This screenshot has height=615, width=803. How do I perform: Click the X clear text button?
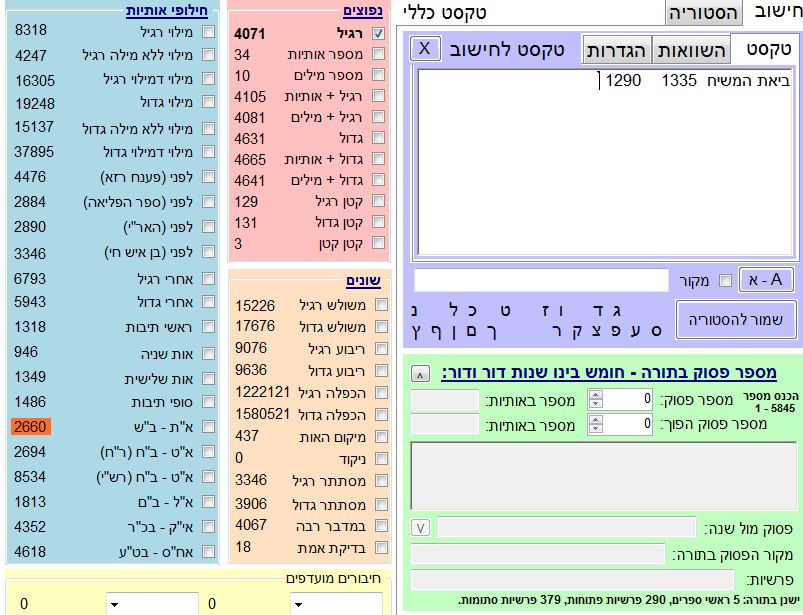point(425,48)
